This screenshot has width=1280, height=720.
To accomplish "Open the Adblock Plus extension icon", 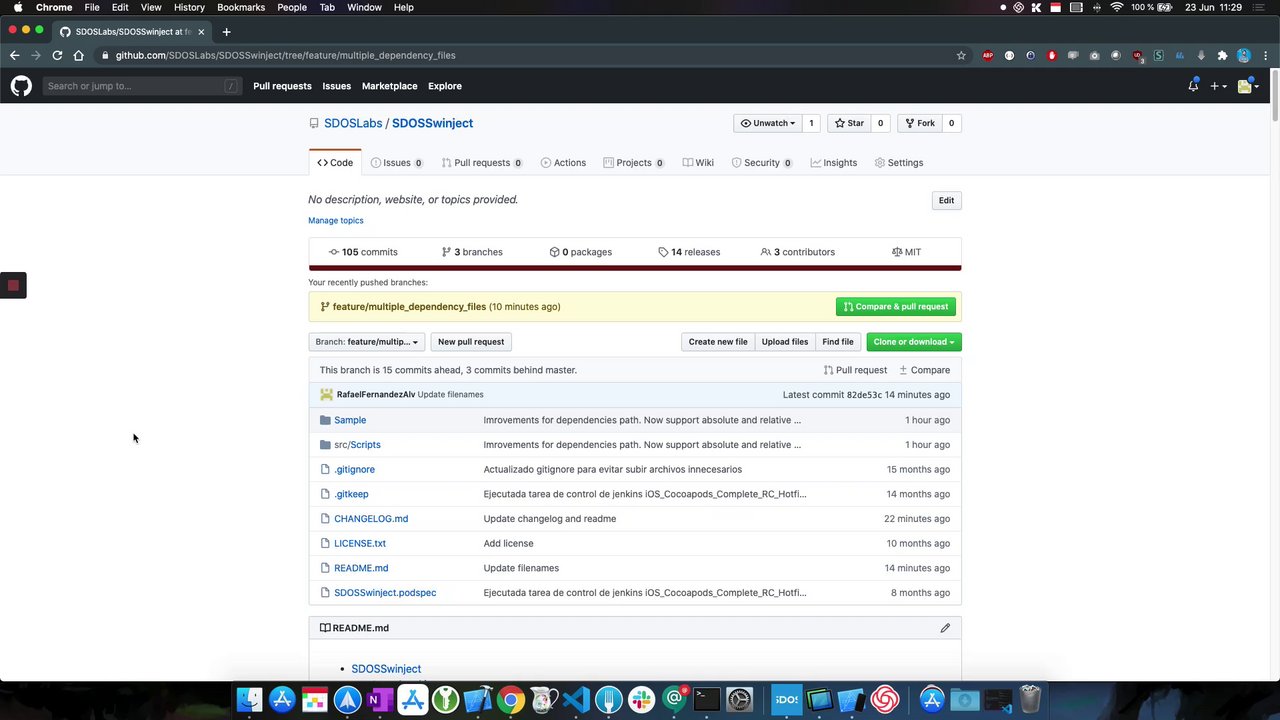I will click(988, 56).
